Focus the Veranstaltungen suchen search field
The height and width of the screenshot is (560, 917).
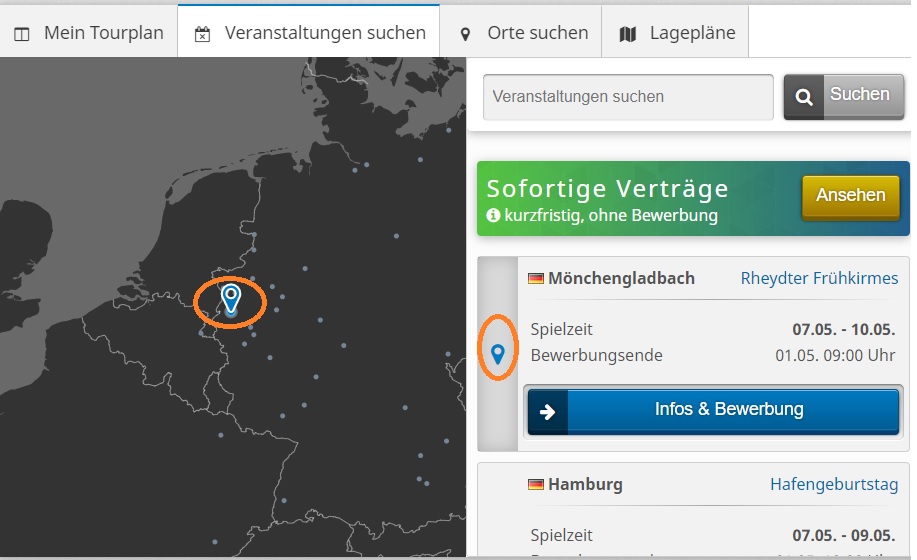627,97
